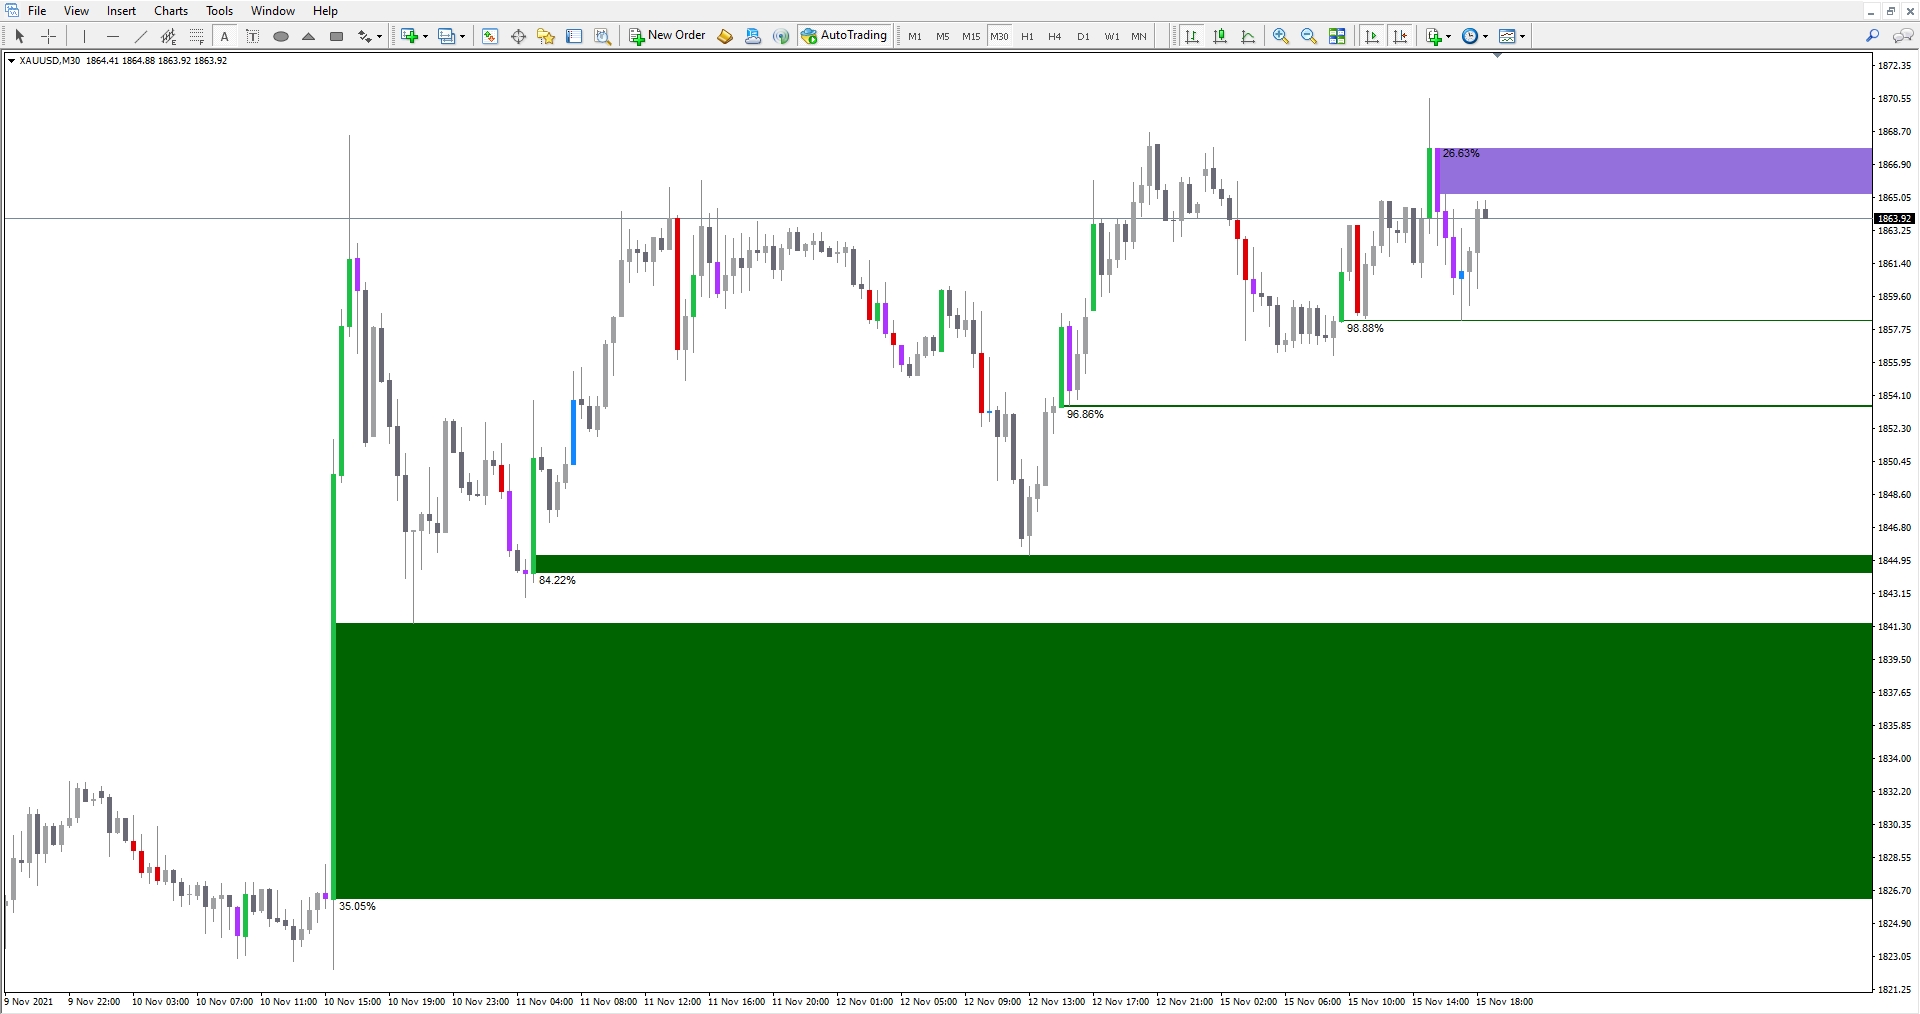Expand the Periods dropdown arrow
Screen dimensions: 1920x1014
coord(1485,37)
